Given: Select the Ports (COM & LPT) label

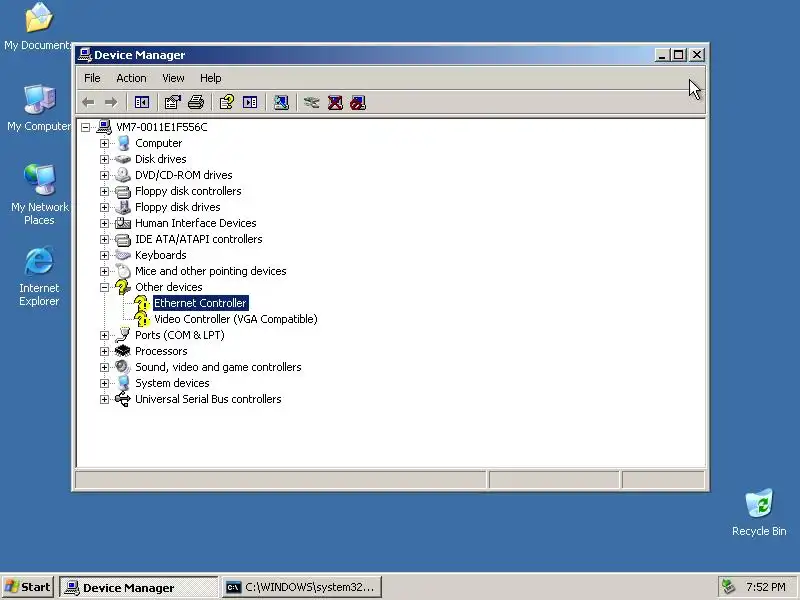Looking at the screenshot, I should point(180,335).
